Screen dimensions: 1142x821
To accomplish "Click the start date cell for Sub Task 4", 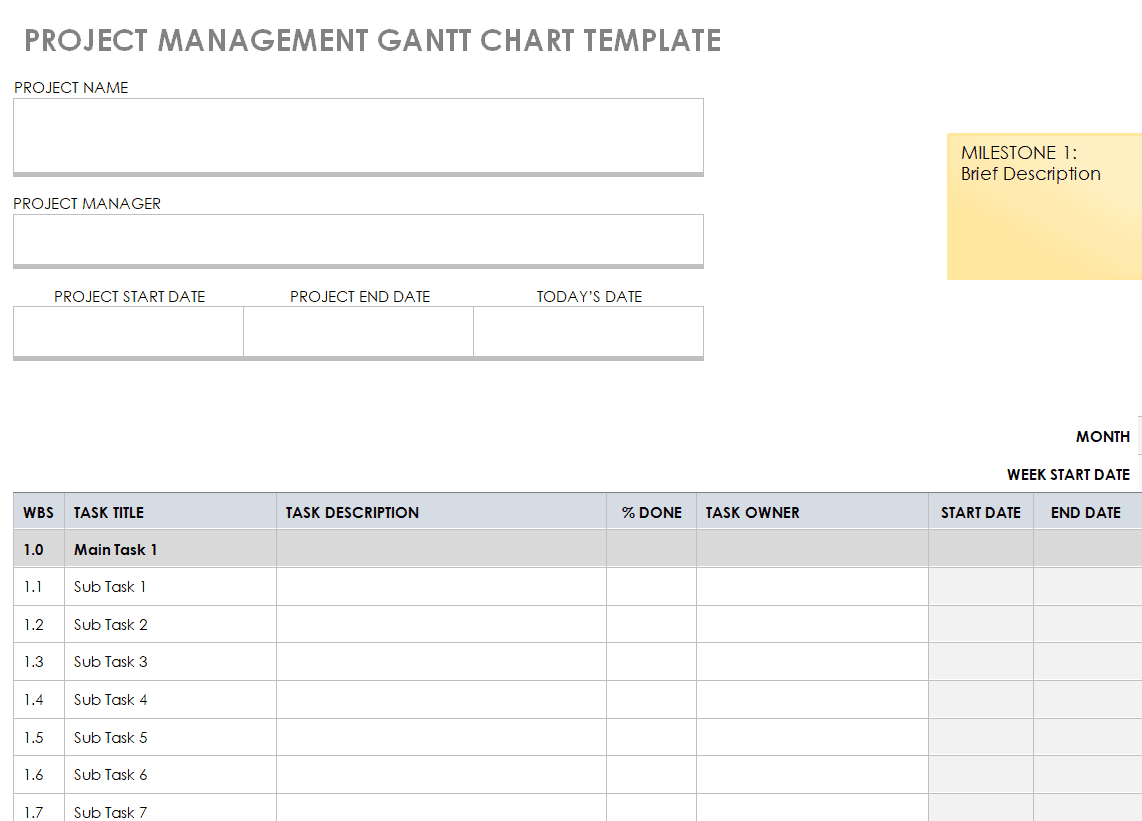I will point(980,699).
